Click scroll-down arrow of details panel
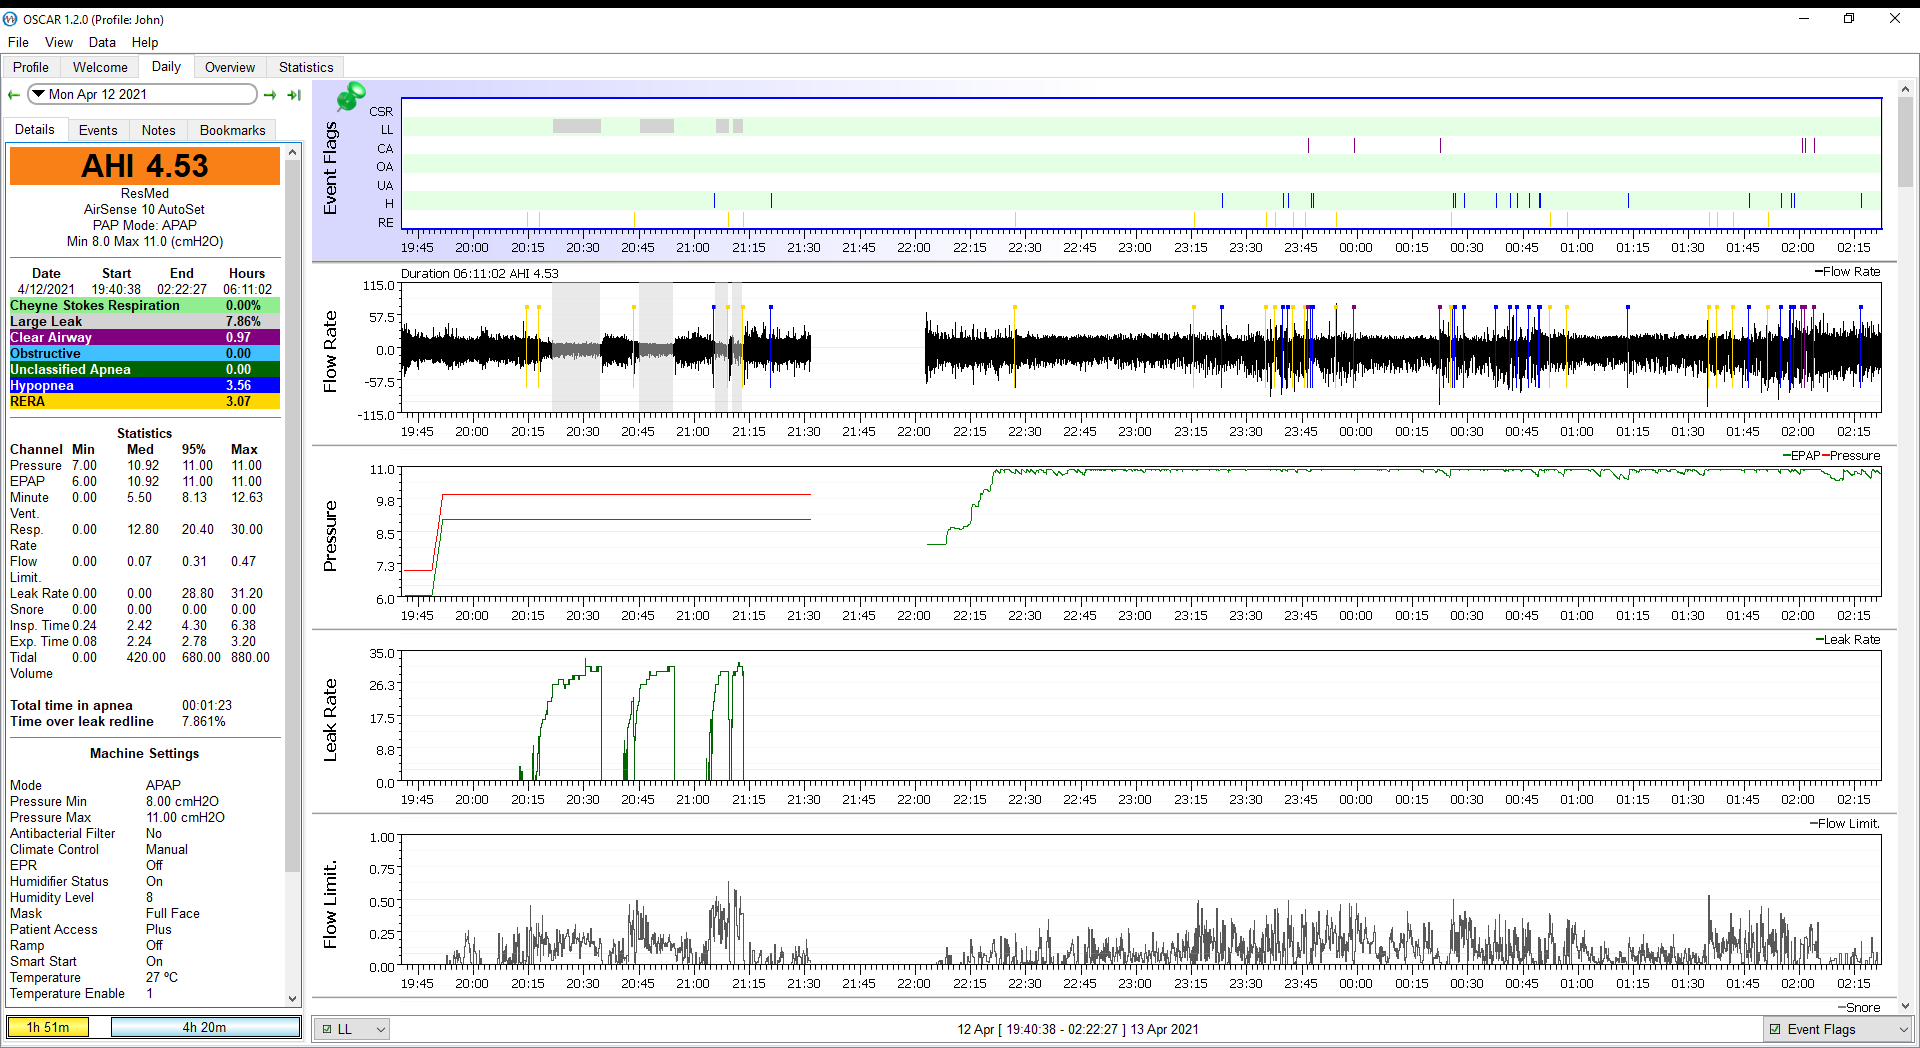 pos(292,998)
